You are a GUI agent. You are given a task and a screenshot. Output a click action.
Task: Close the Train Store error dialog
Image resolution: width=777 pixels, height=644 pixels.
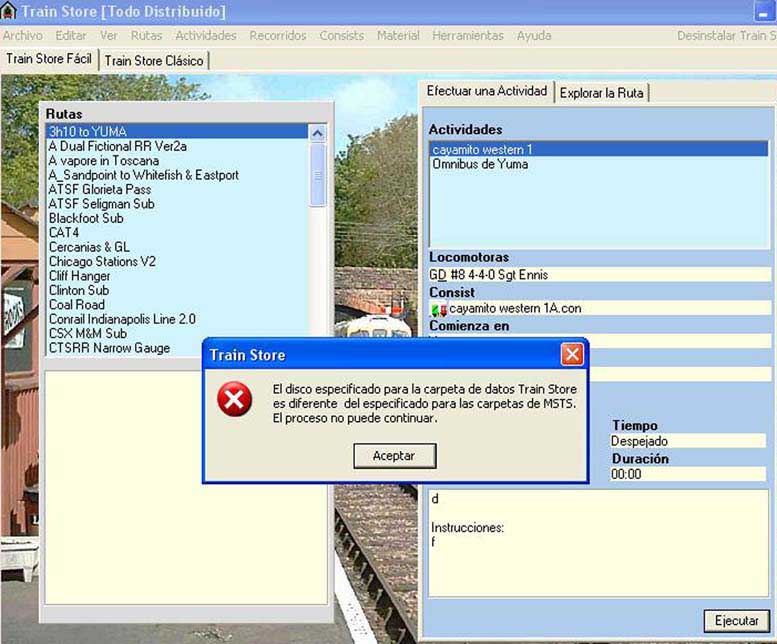(x=571, y=355)
